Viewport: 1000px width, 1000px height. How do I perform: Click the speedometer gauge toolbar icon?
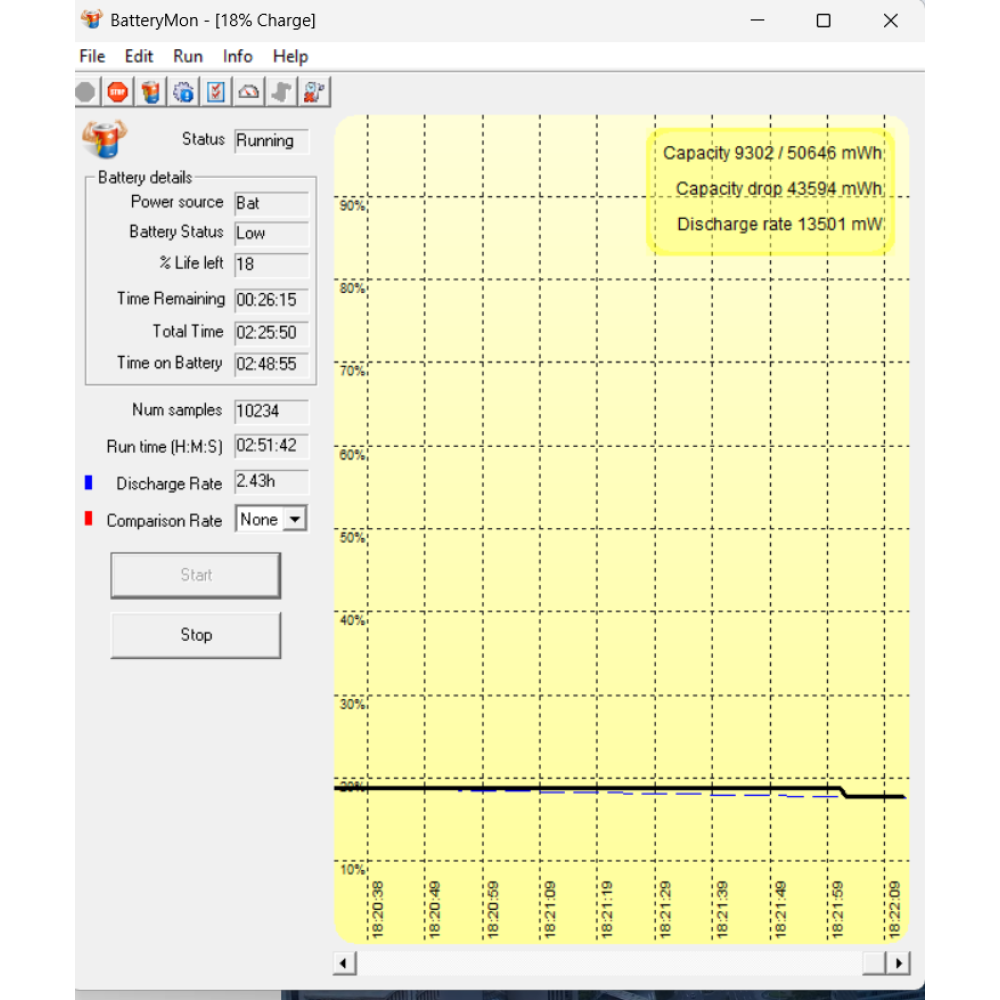coord(248,93)
